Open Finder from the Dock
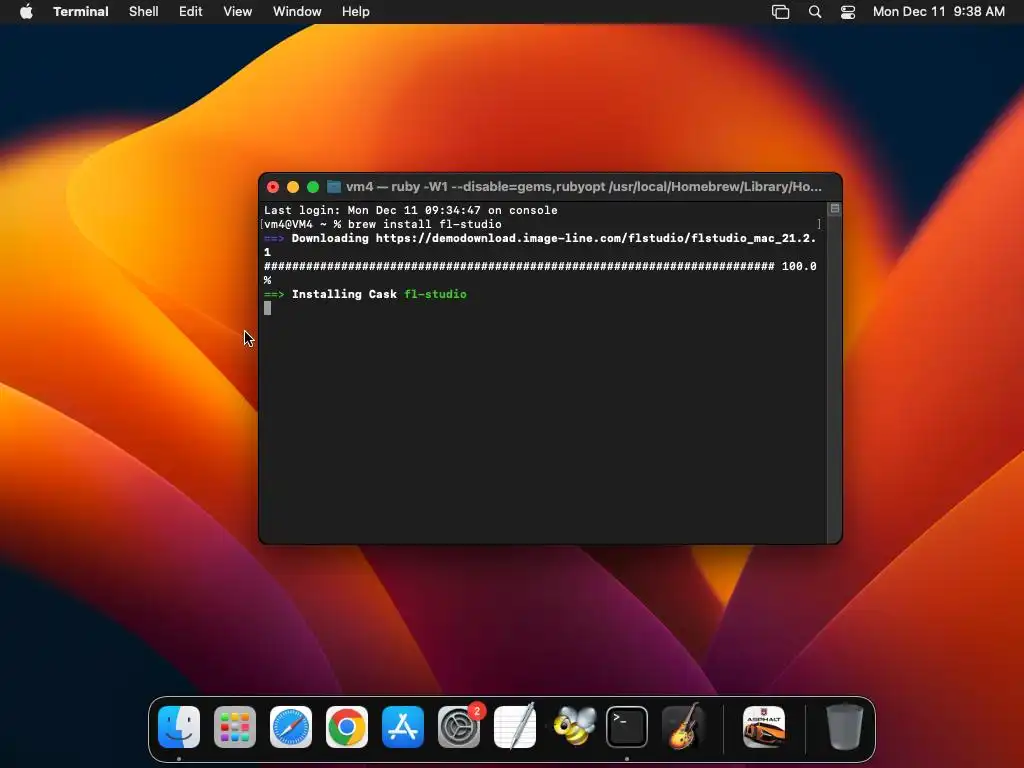Image resolution: width=1024 pixels, height=768 pixels. (179, 726)
